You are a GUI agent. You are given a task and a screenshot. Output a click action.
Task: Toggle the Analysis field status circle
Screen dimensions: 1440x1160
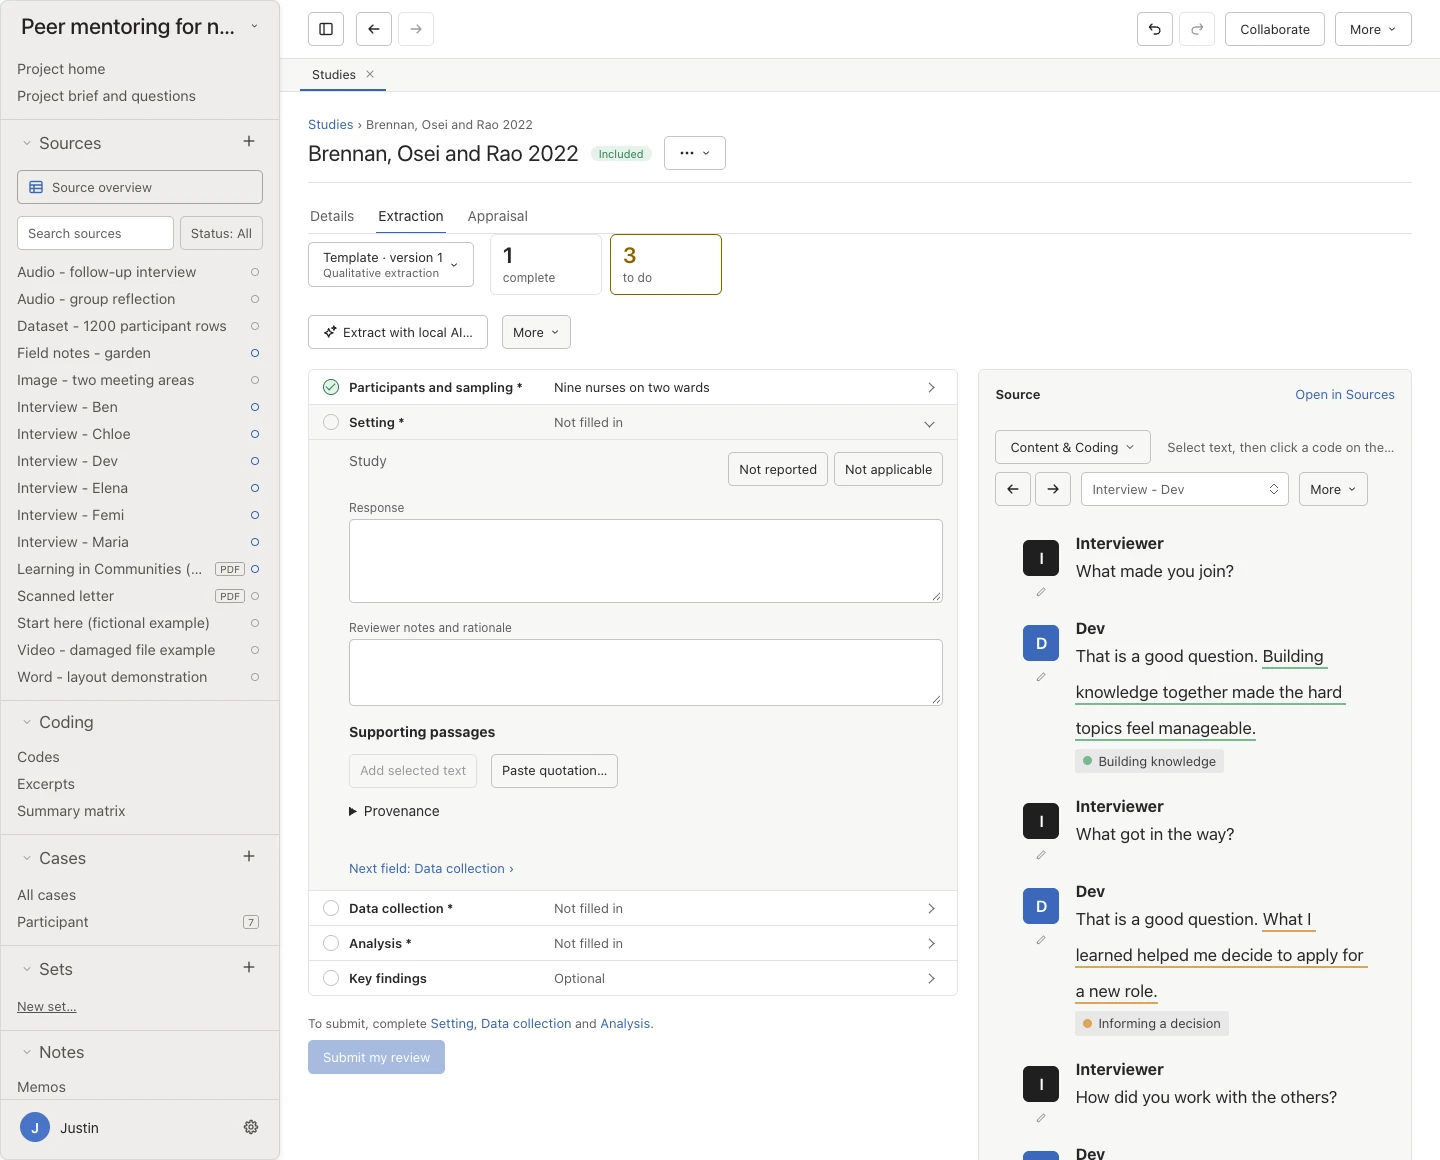tap(331, 943)
